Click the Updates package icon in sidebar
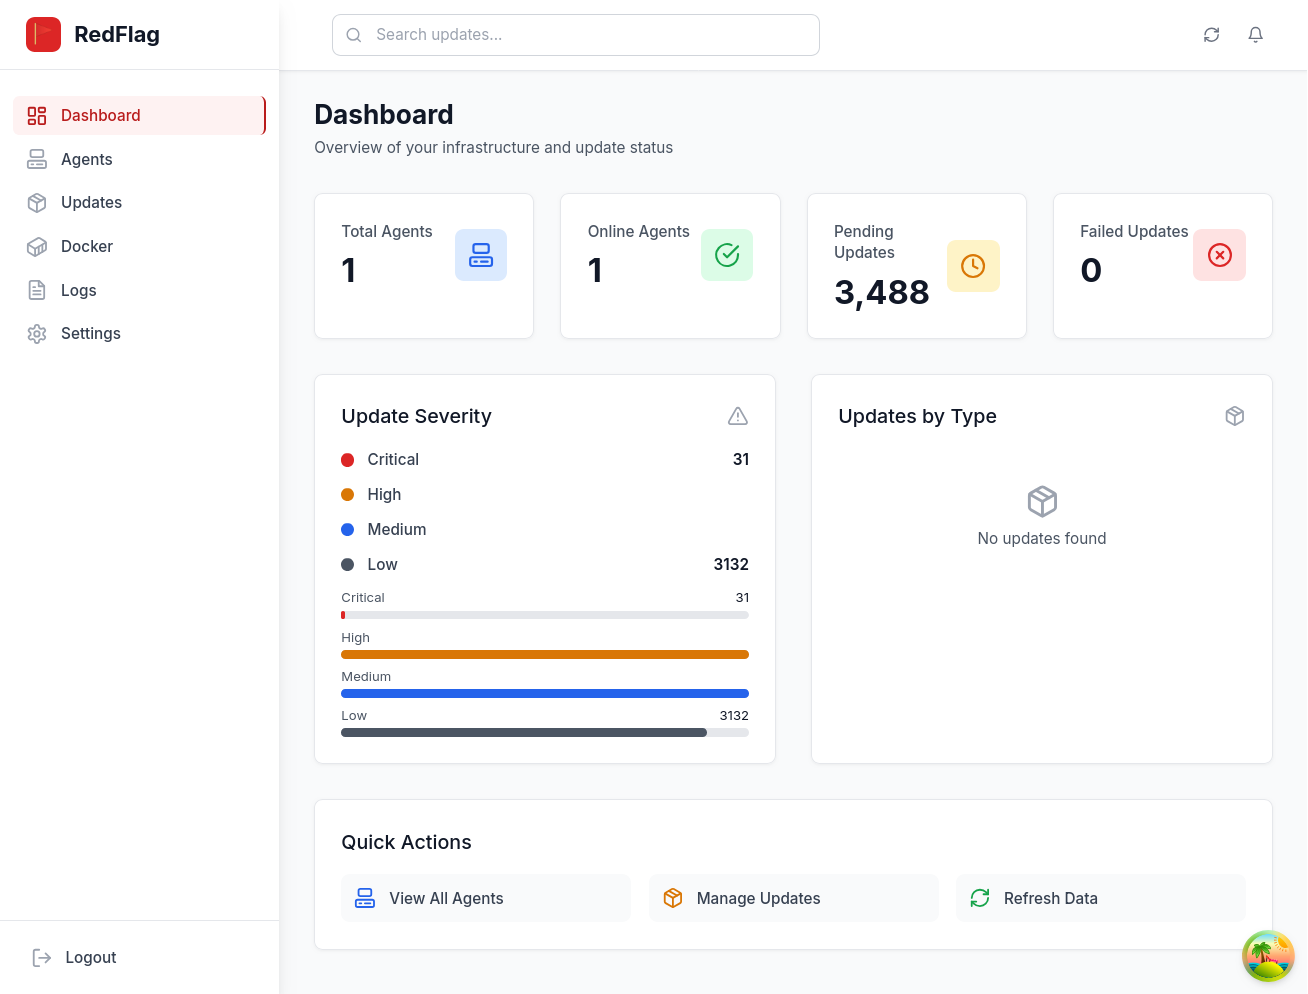1308x994 pixels. [37, 202]
